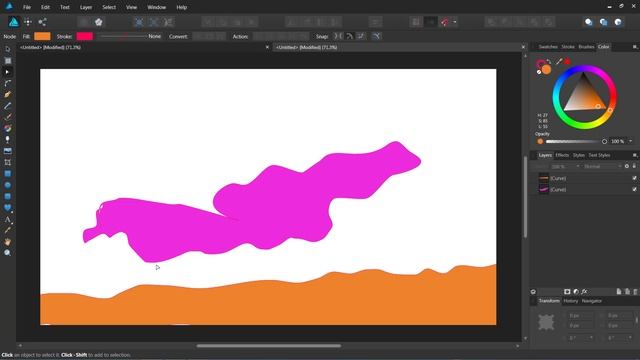Image resolution: width=640 pixels, height=360 pixels.
Task: Switch to the History tab
Action: [571, 301]
